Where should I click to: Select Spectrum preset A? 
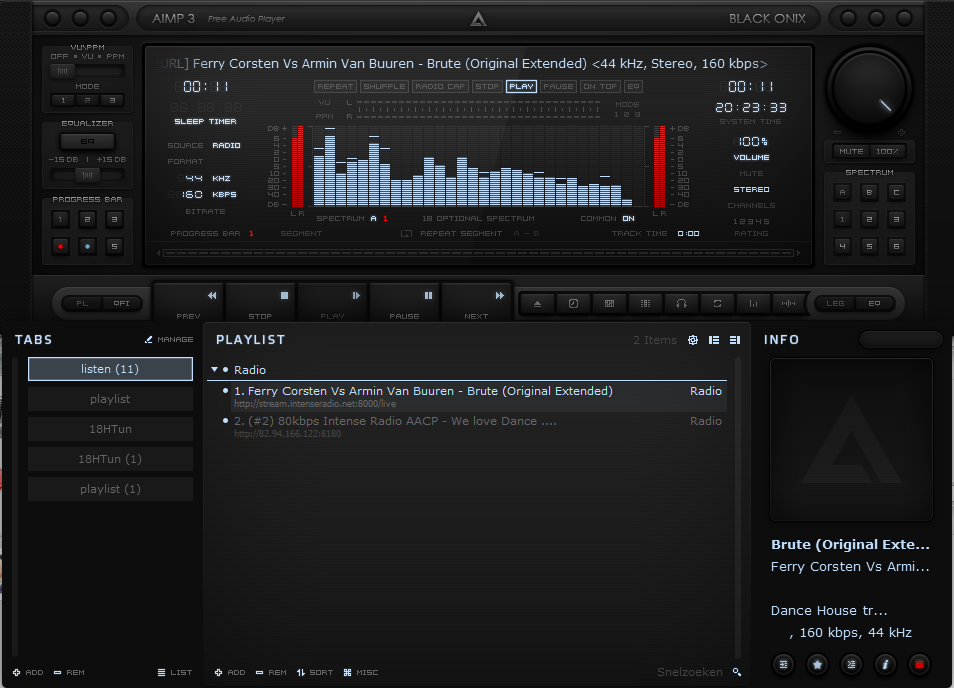click(843, 192)
